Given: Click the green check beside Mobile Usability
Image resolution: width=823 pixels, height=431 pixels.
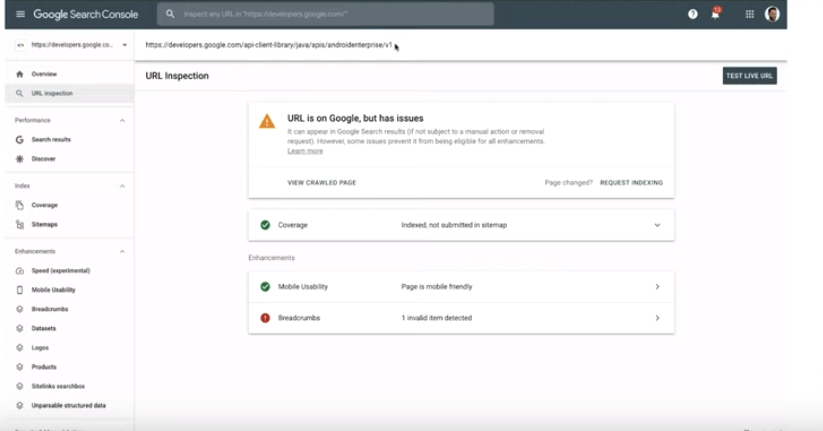Looking at the screenshot, I should coord(265,287).
